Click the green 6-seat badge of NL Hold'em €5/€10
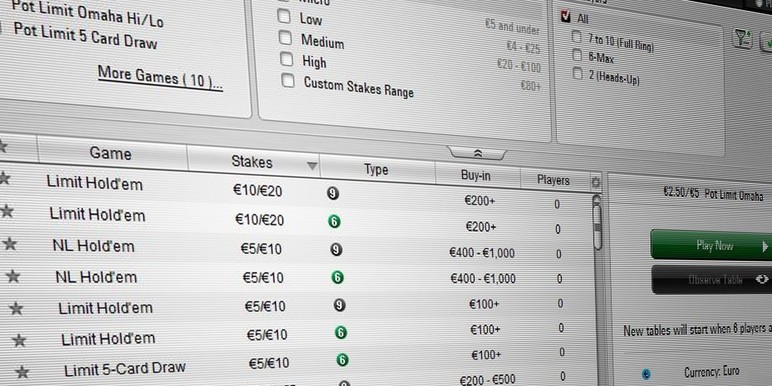Screen dimensions: 772x386 click(337, 277)
